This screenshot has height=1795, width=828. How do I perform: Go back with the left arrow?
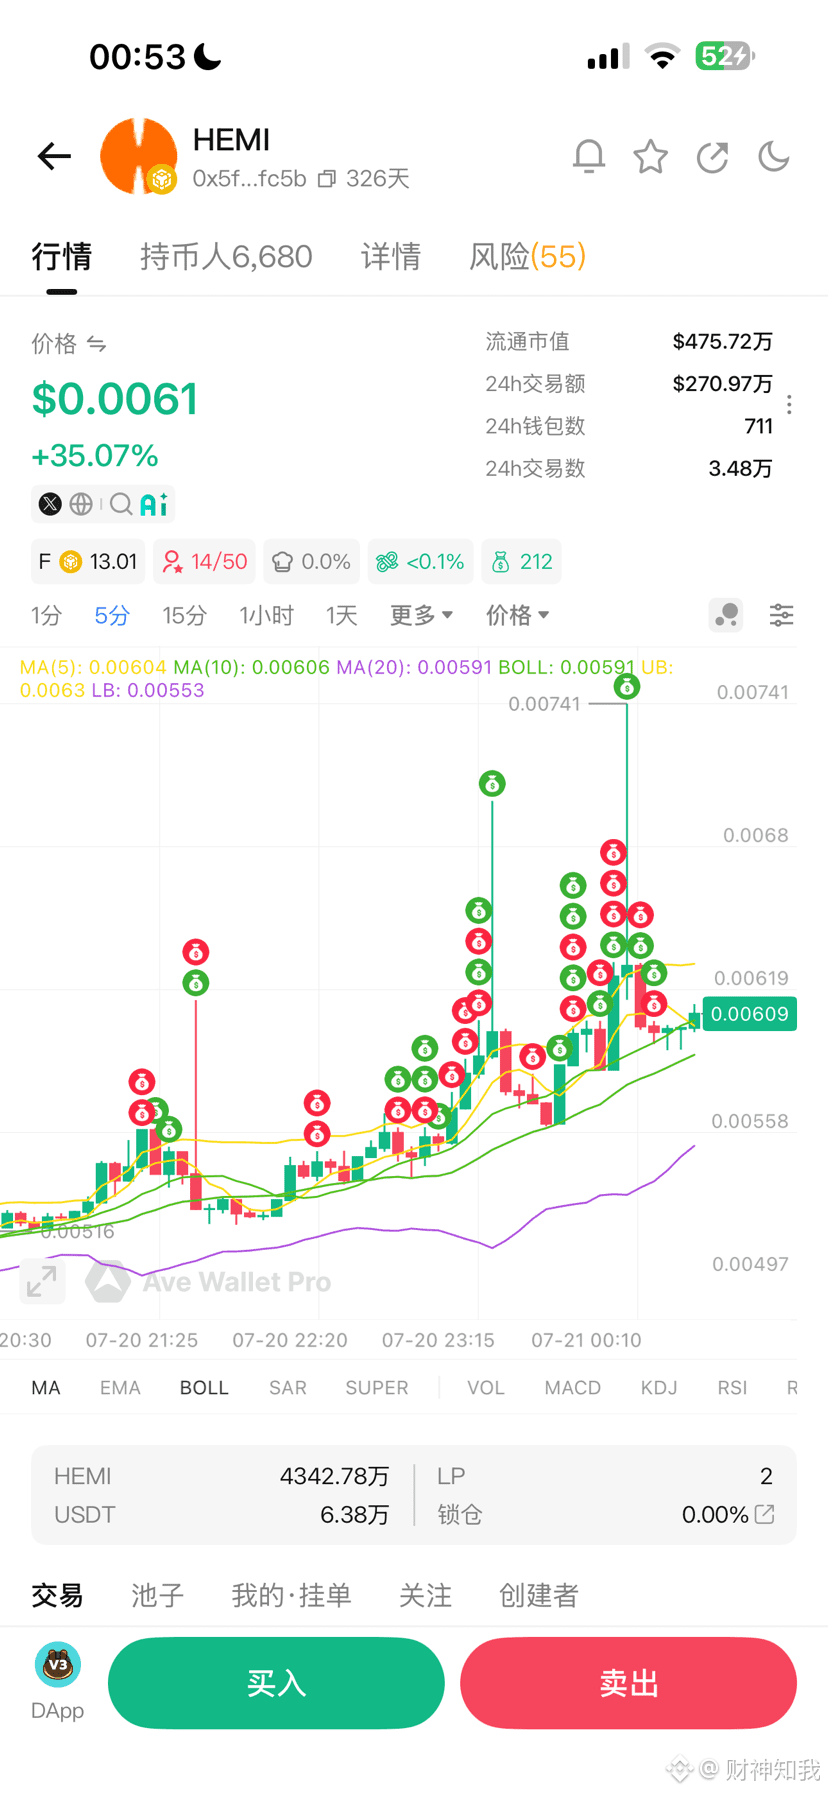tap(54, 156)
